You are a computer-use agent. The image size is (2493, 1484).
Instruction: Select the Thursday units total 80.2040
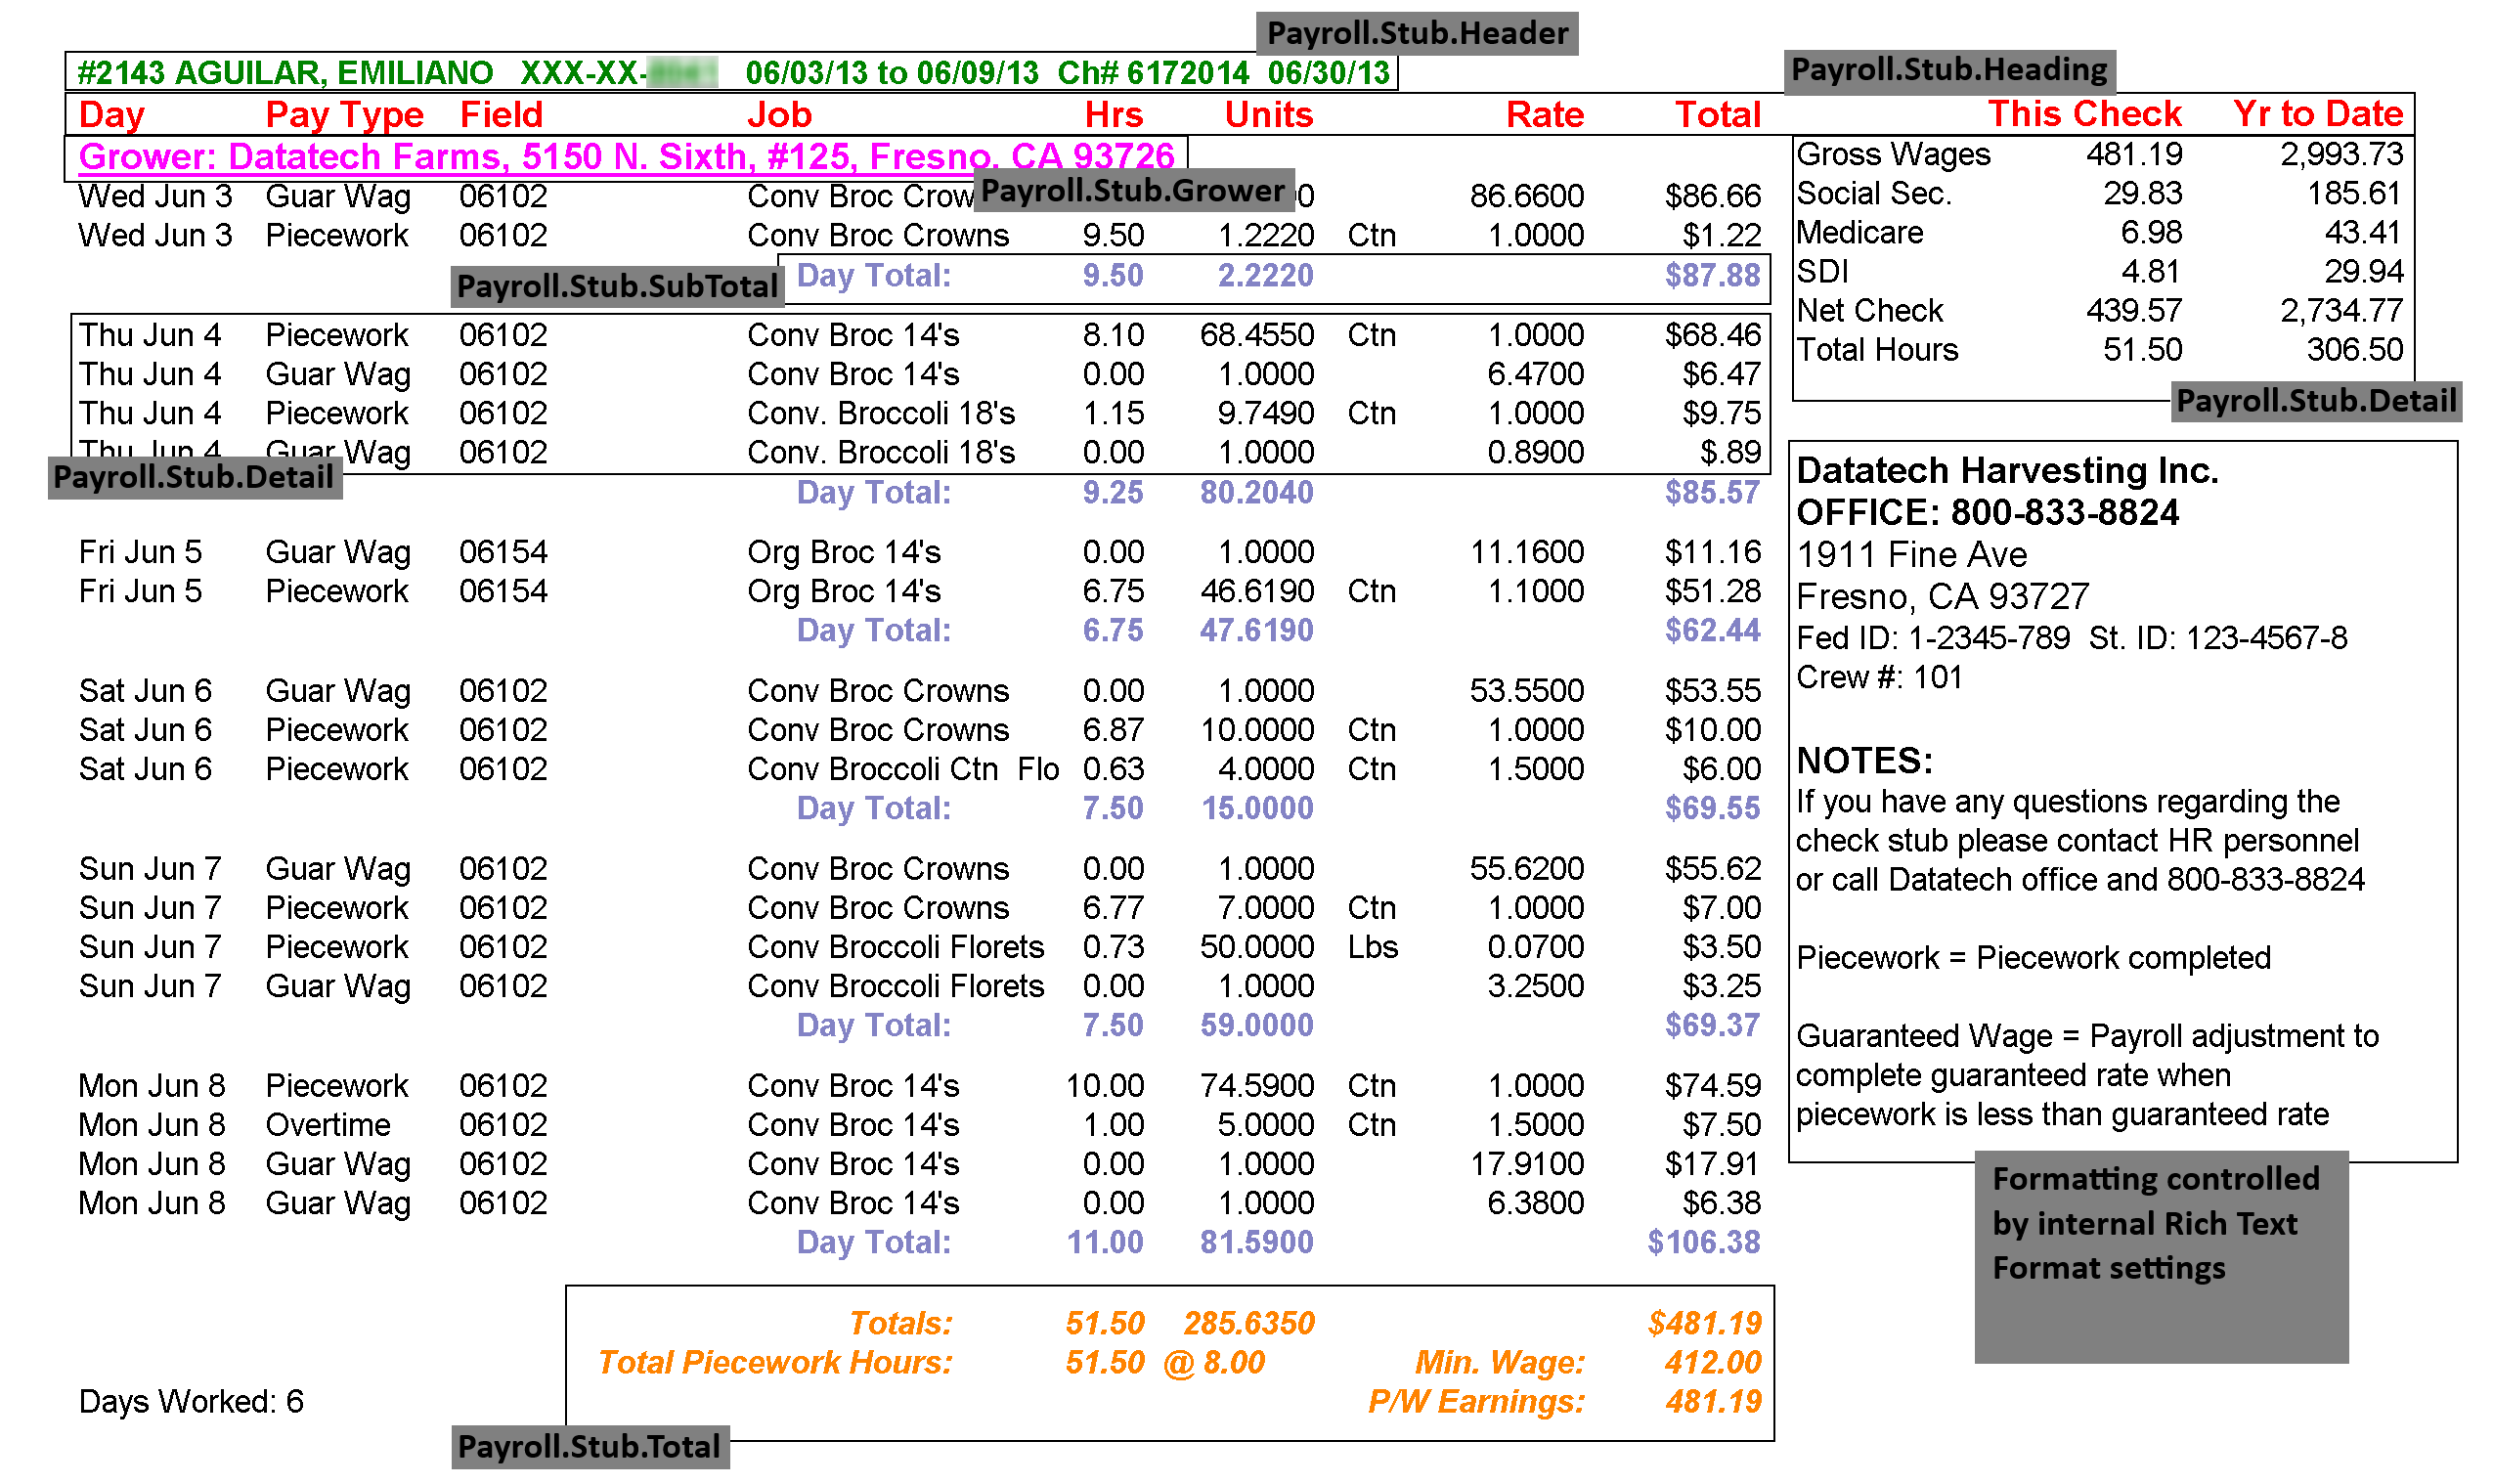[1256, 493]
